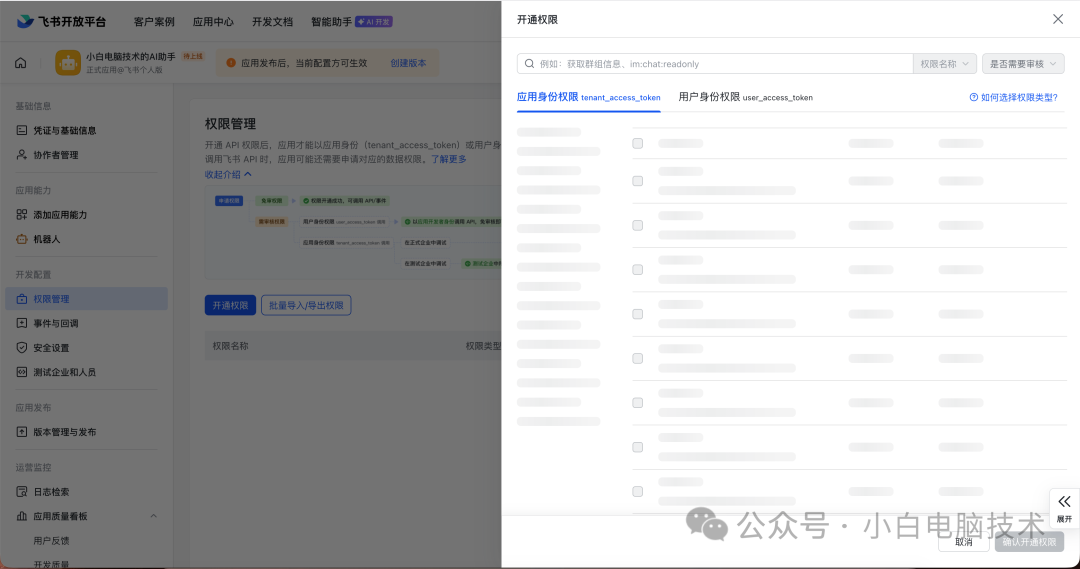Switch to 用户身份权限 user_access_token tab

[x=745, y=97]
